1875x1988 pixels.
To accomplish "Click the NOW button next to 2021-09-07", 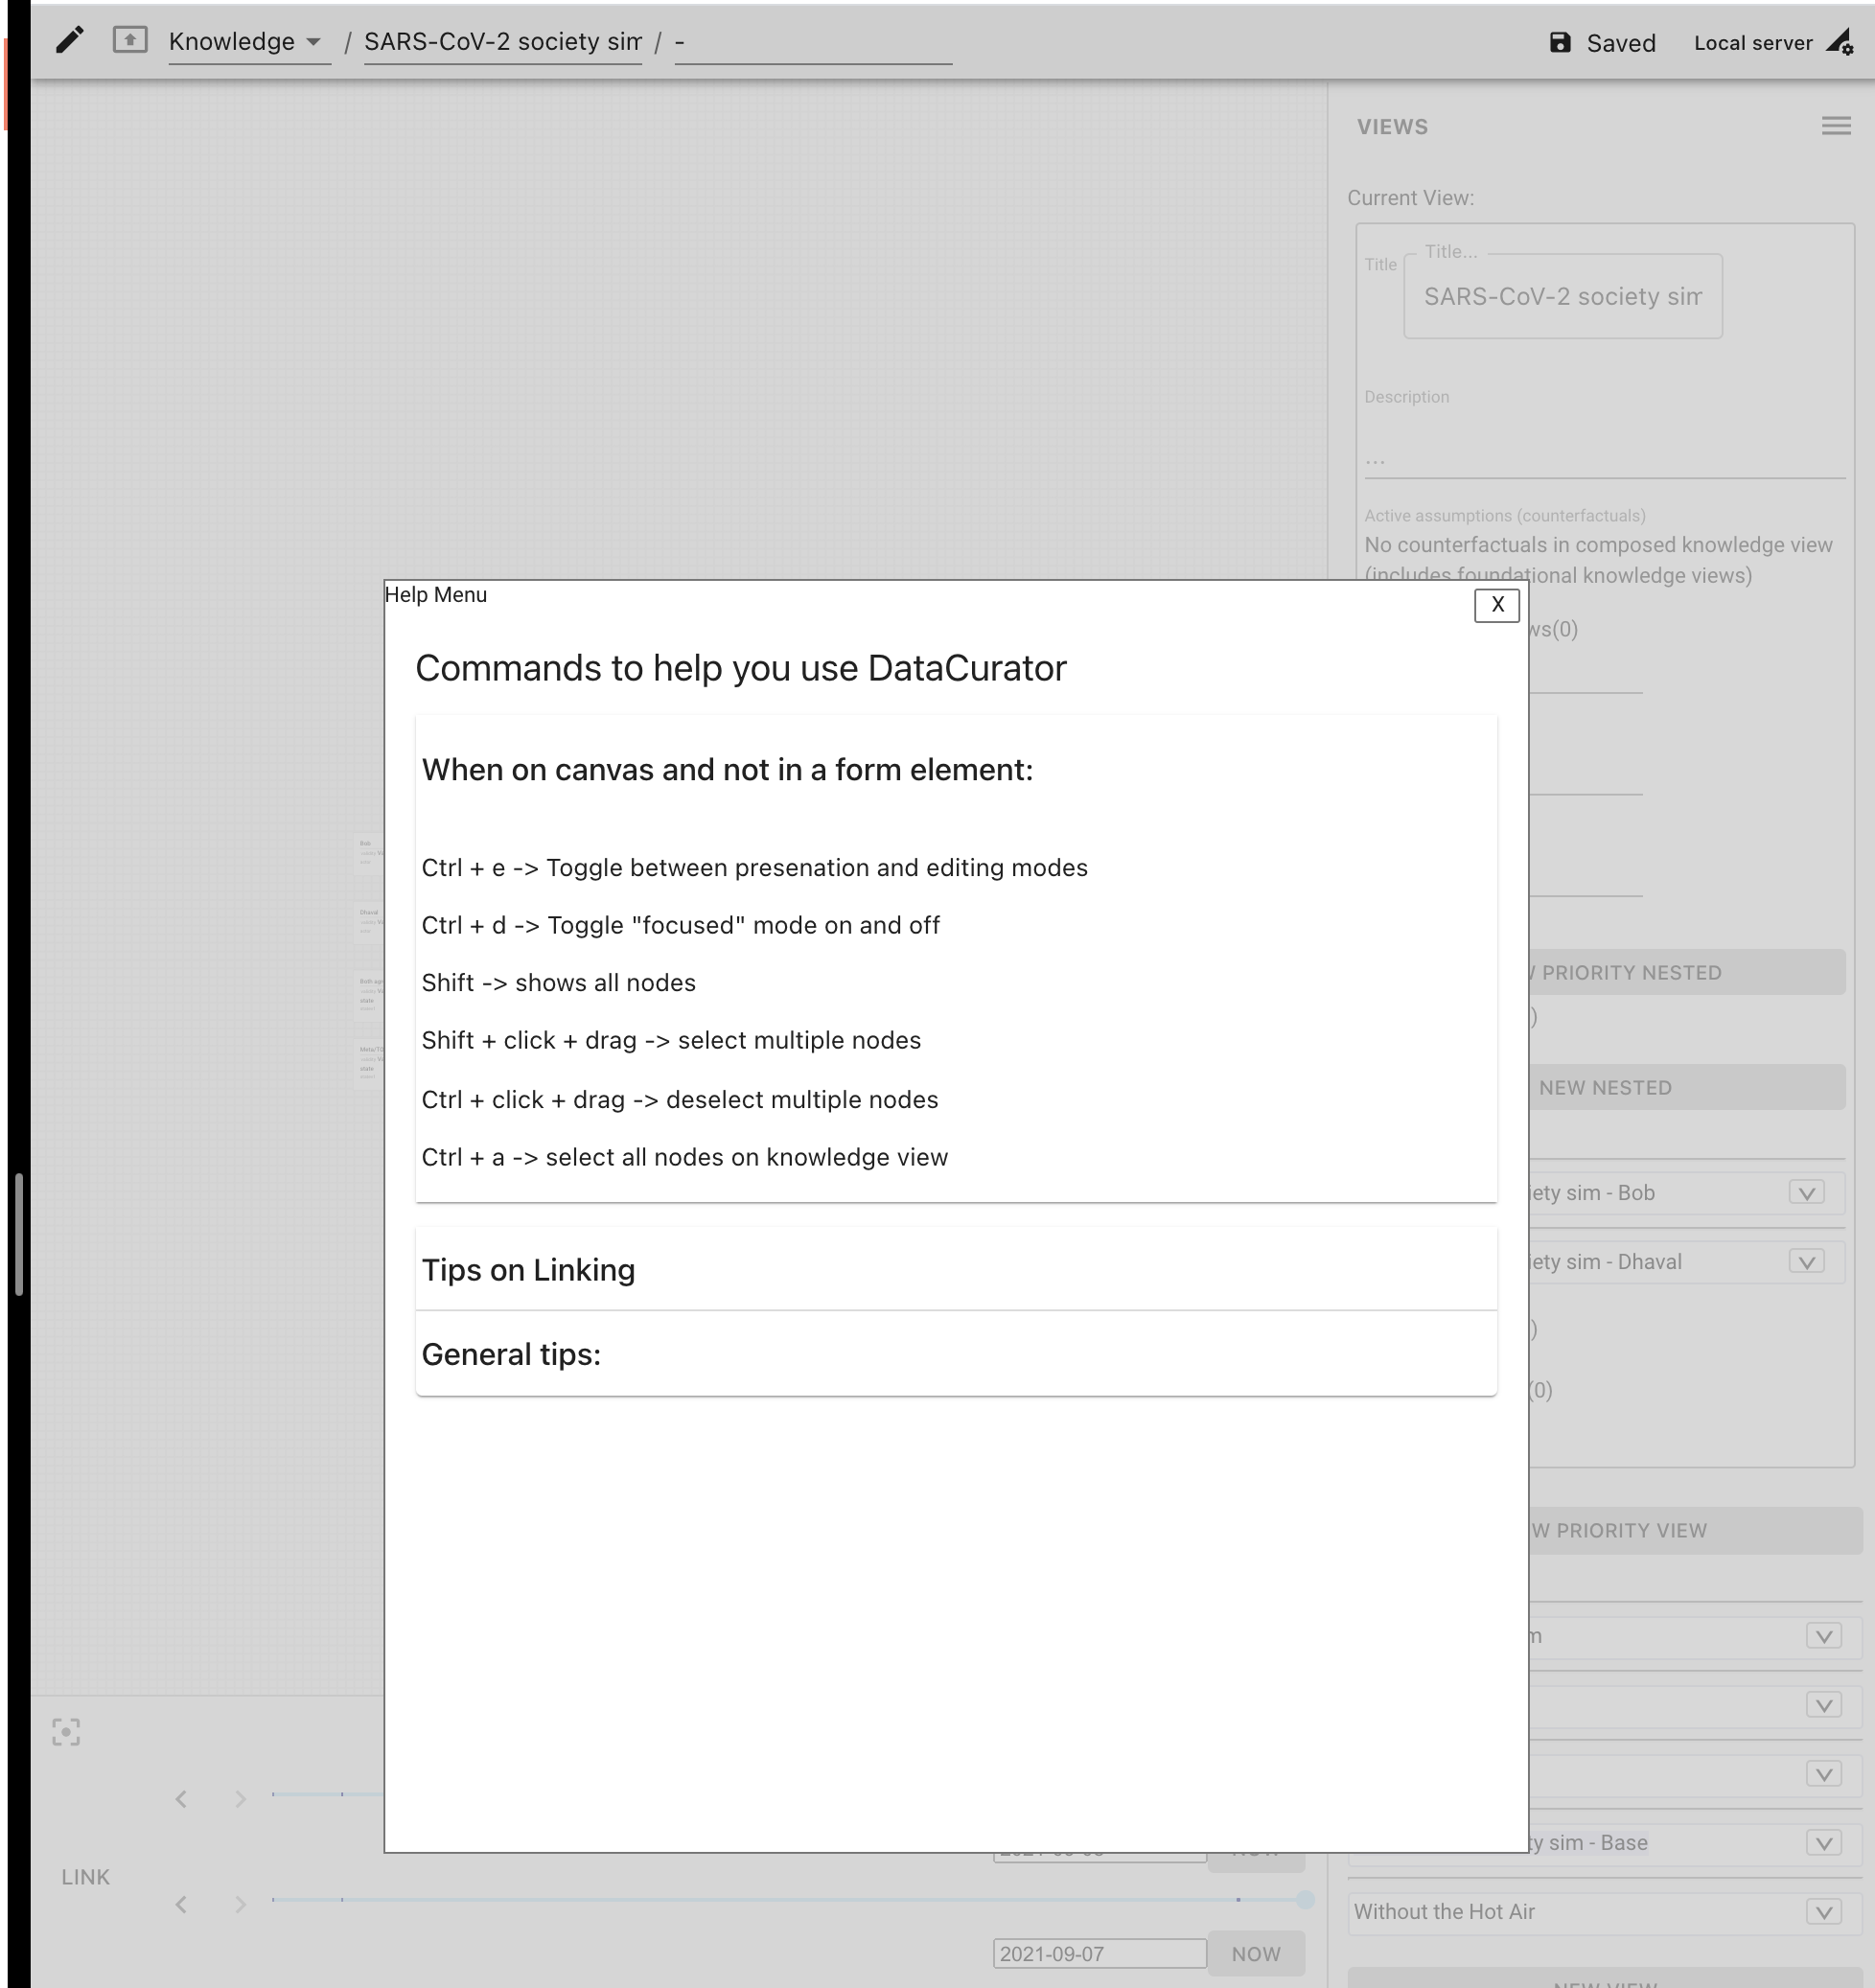I will point(1256,1953).
